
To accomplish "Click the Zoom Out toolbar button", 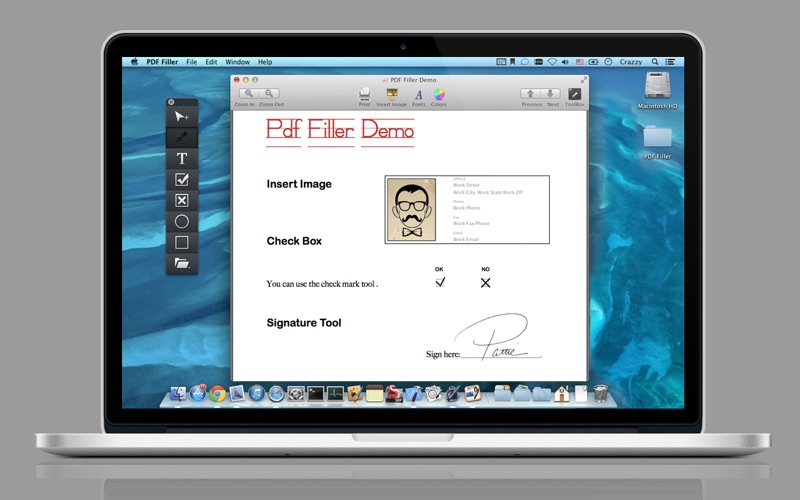I will pos(269,93).
